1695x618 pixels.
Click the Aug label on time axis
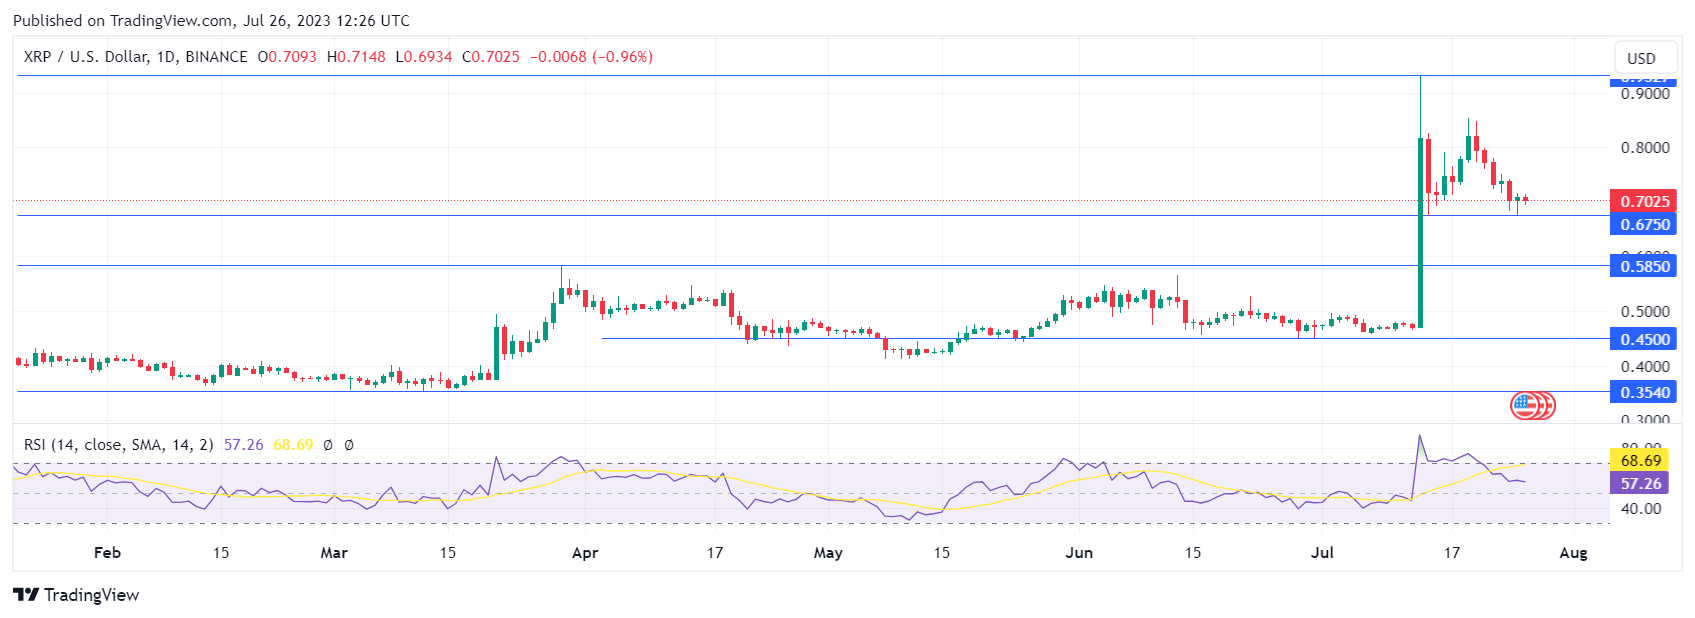click(x=1573, y=553)
